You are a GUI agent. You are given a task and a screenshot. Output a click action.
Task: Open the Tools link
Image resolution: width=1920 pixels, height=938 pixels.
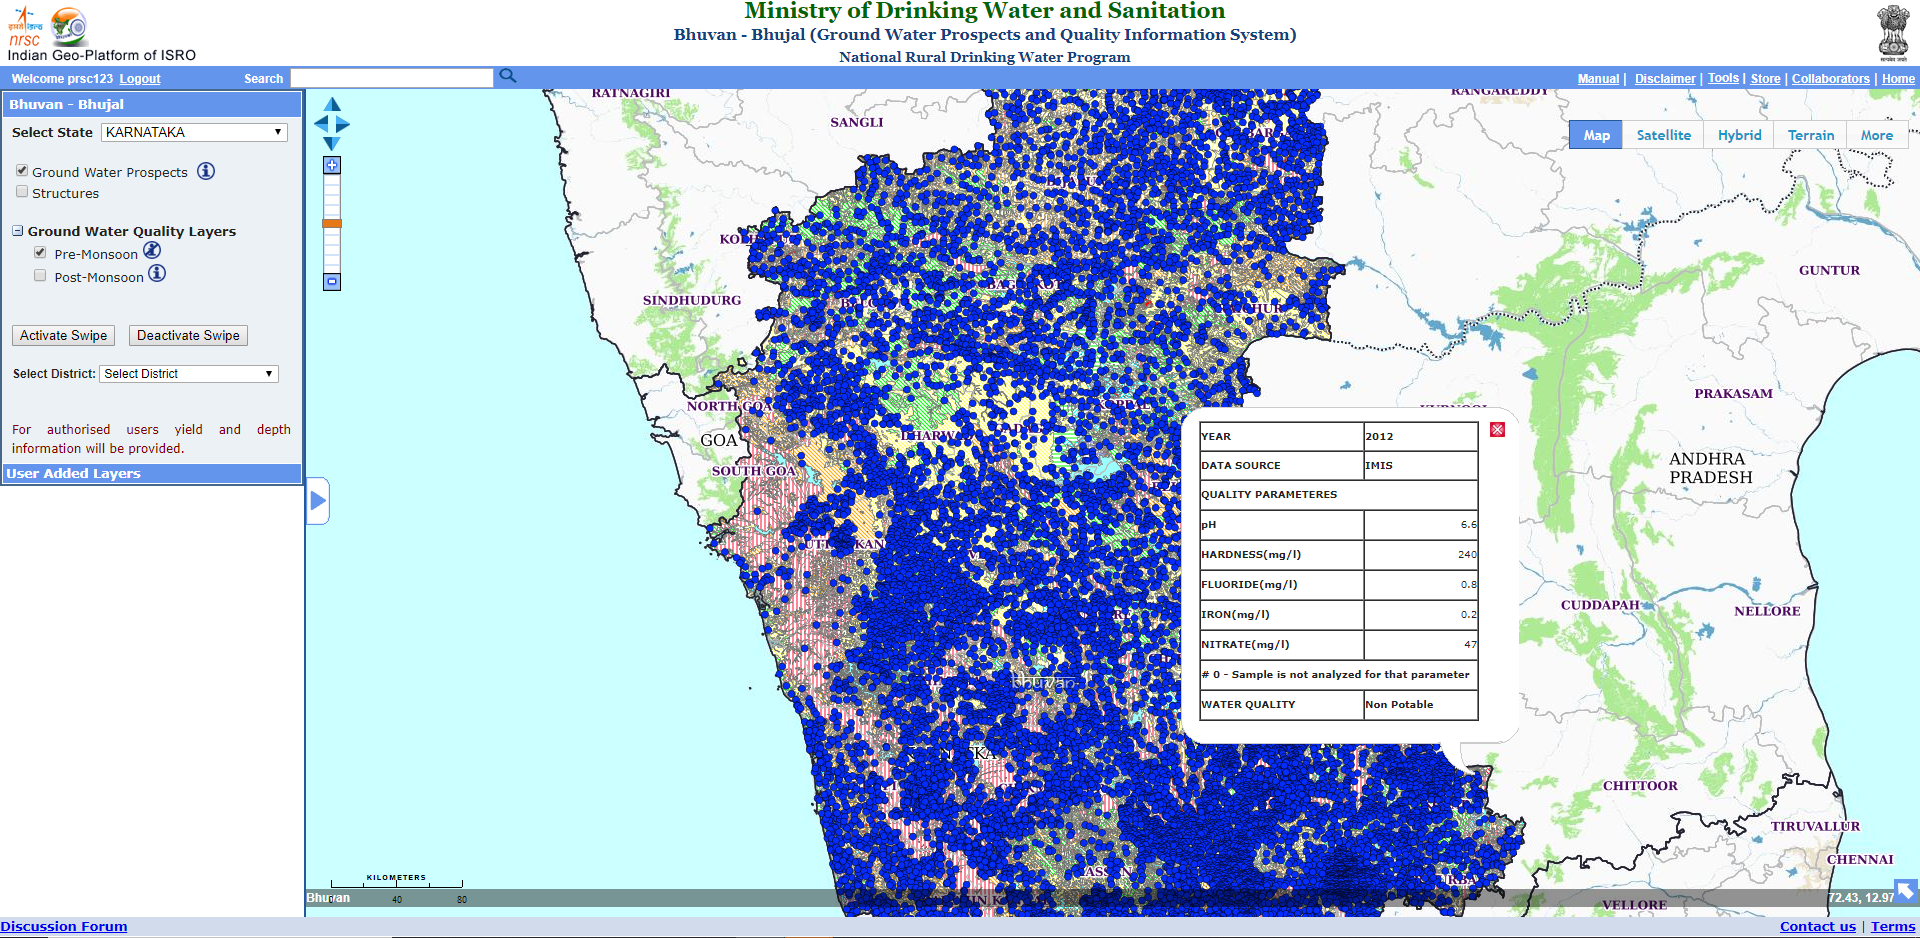pyautogui.click(x=1723, y=78)
